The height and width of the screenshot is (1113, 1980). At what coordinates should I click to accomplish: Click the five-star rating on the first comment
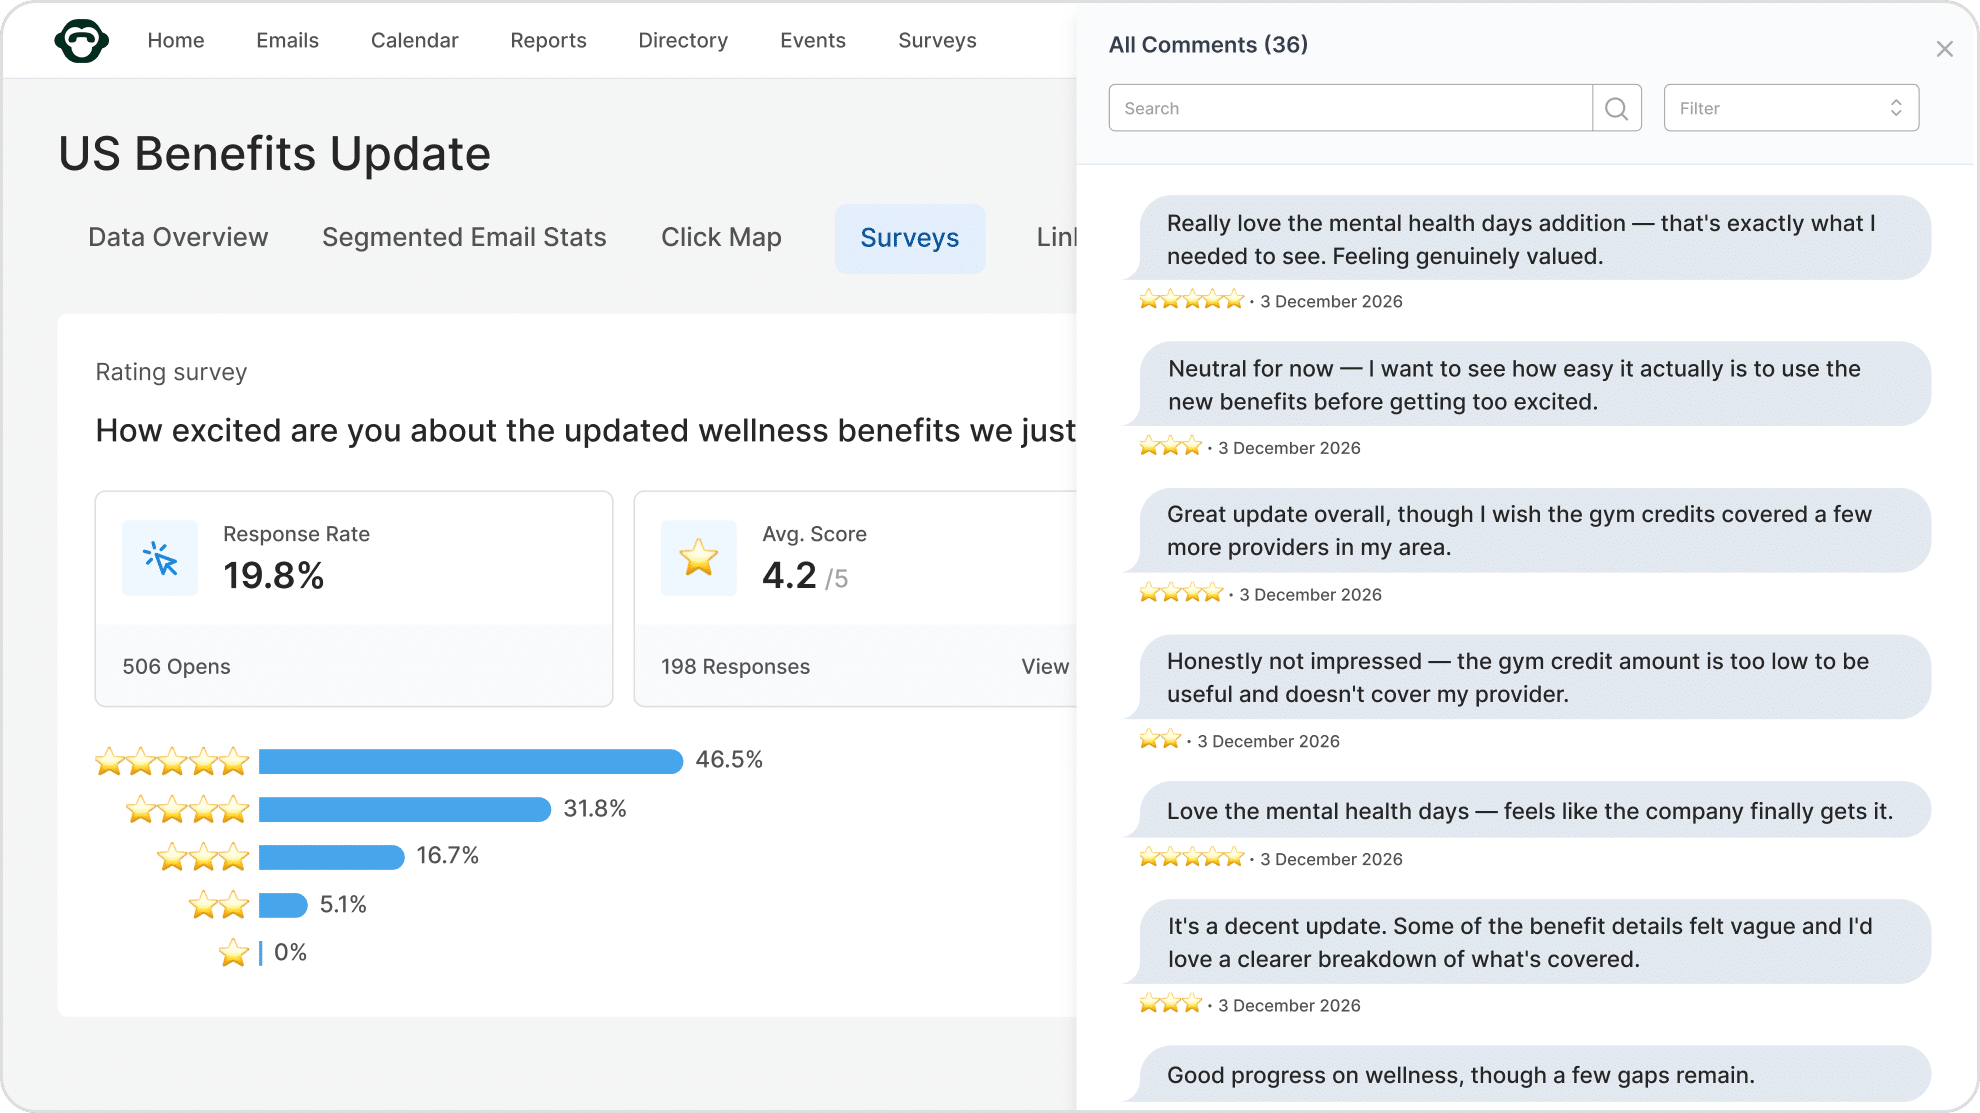(1191, 298)
